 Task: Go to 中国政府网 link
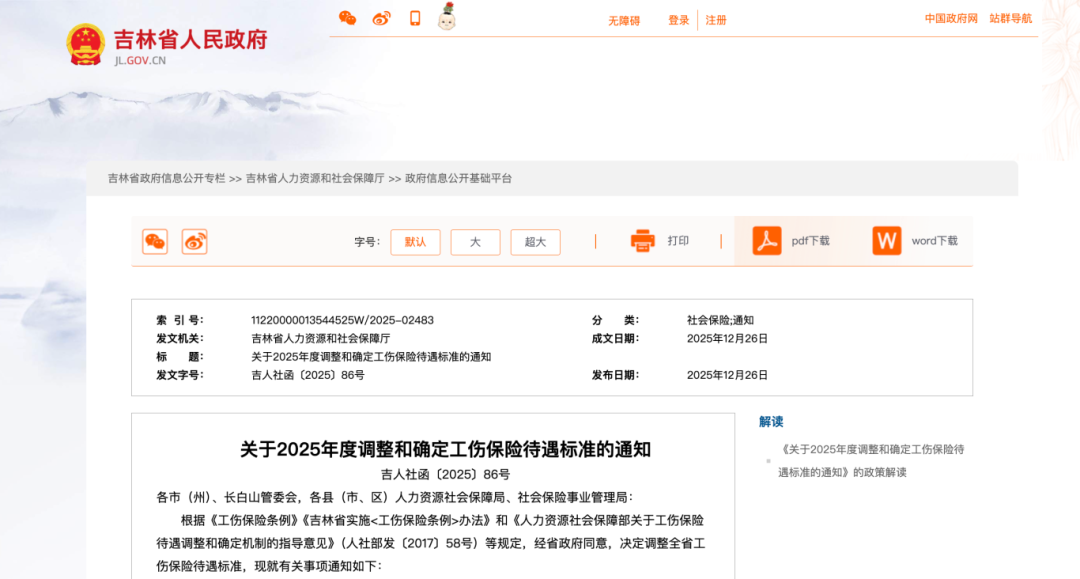951,18
